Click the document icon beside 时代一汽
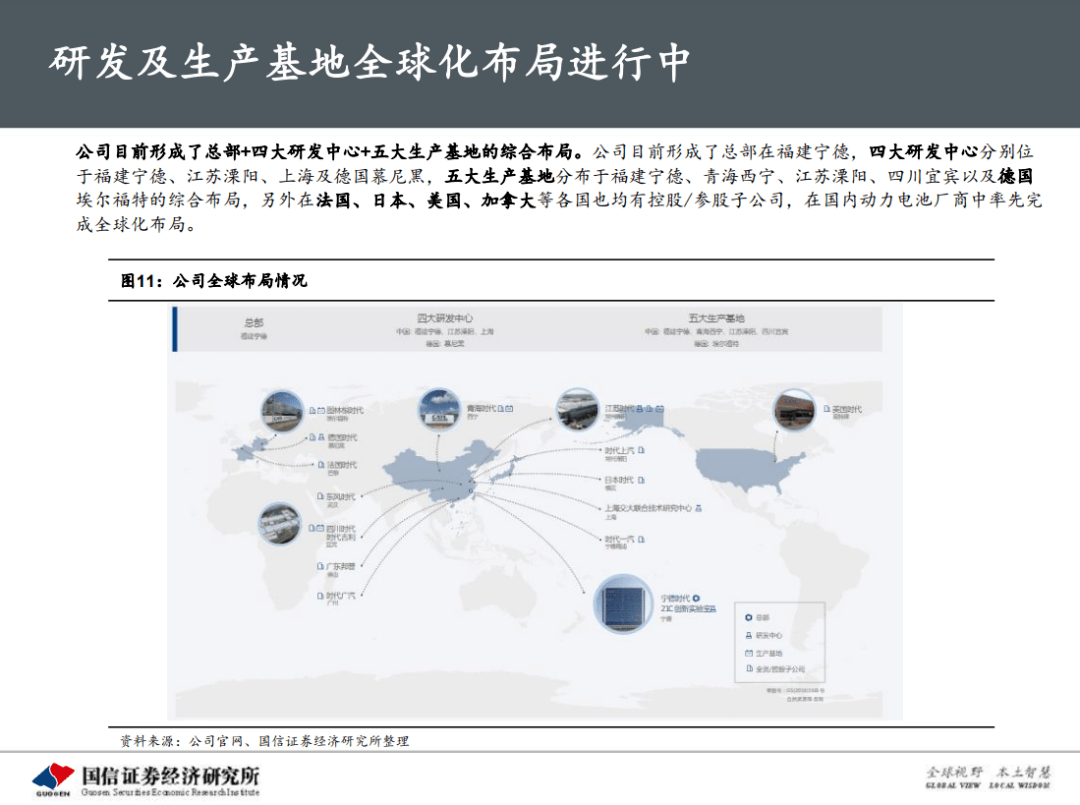Viewport: 1080px width, 805px height. tap(641, 539)
